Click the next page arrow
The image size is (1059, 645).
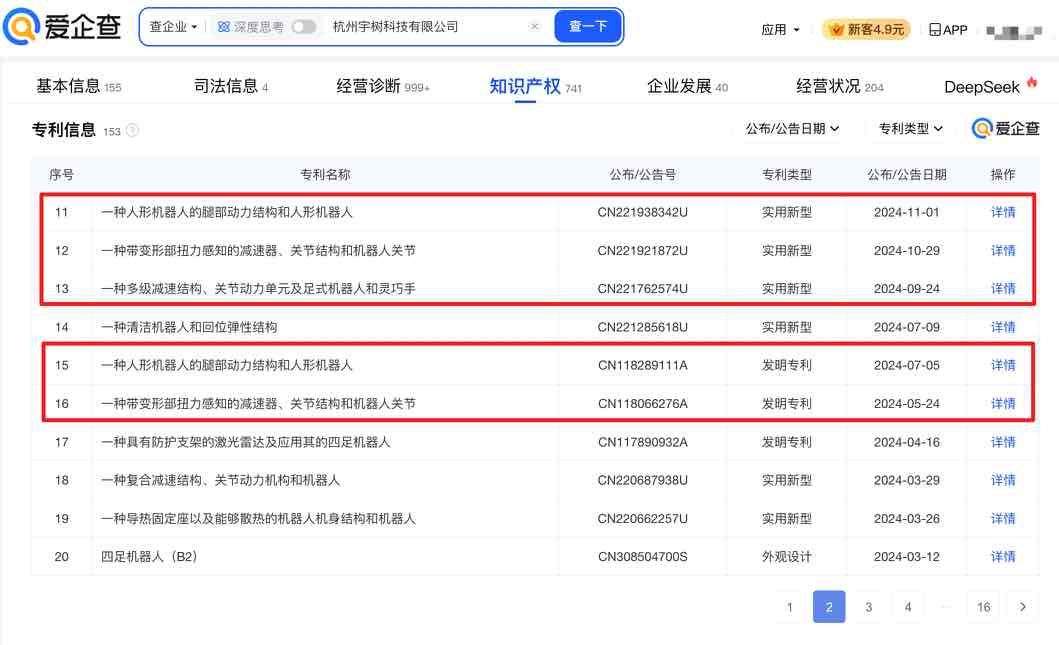(1023, 607)
